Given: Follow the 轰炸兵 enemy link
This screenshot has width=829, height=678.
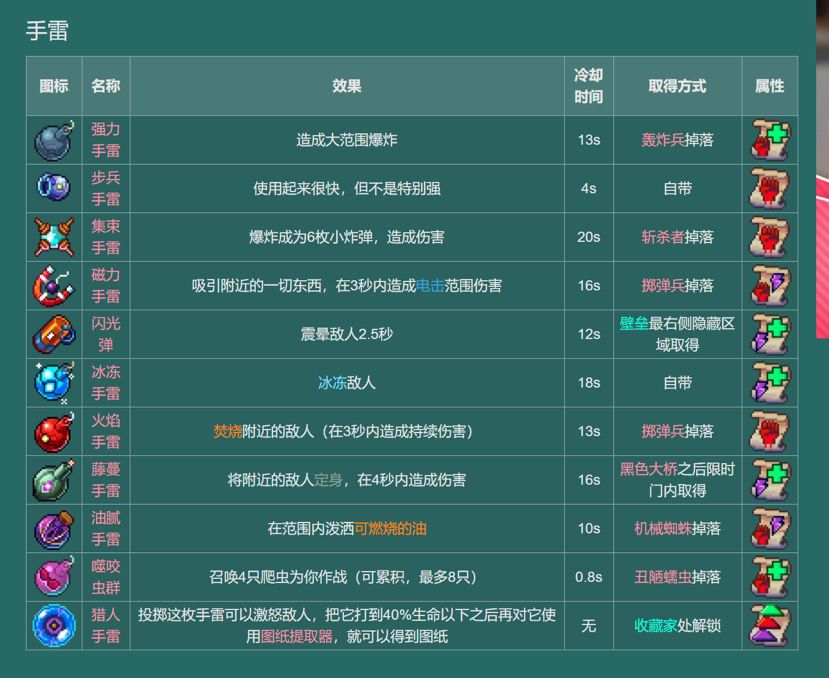Looking at the screenshot, I should click(662, 140).
